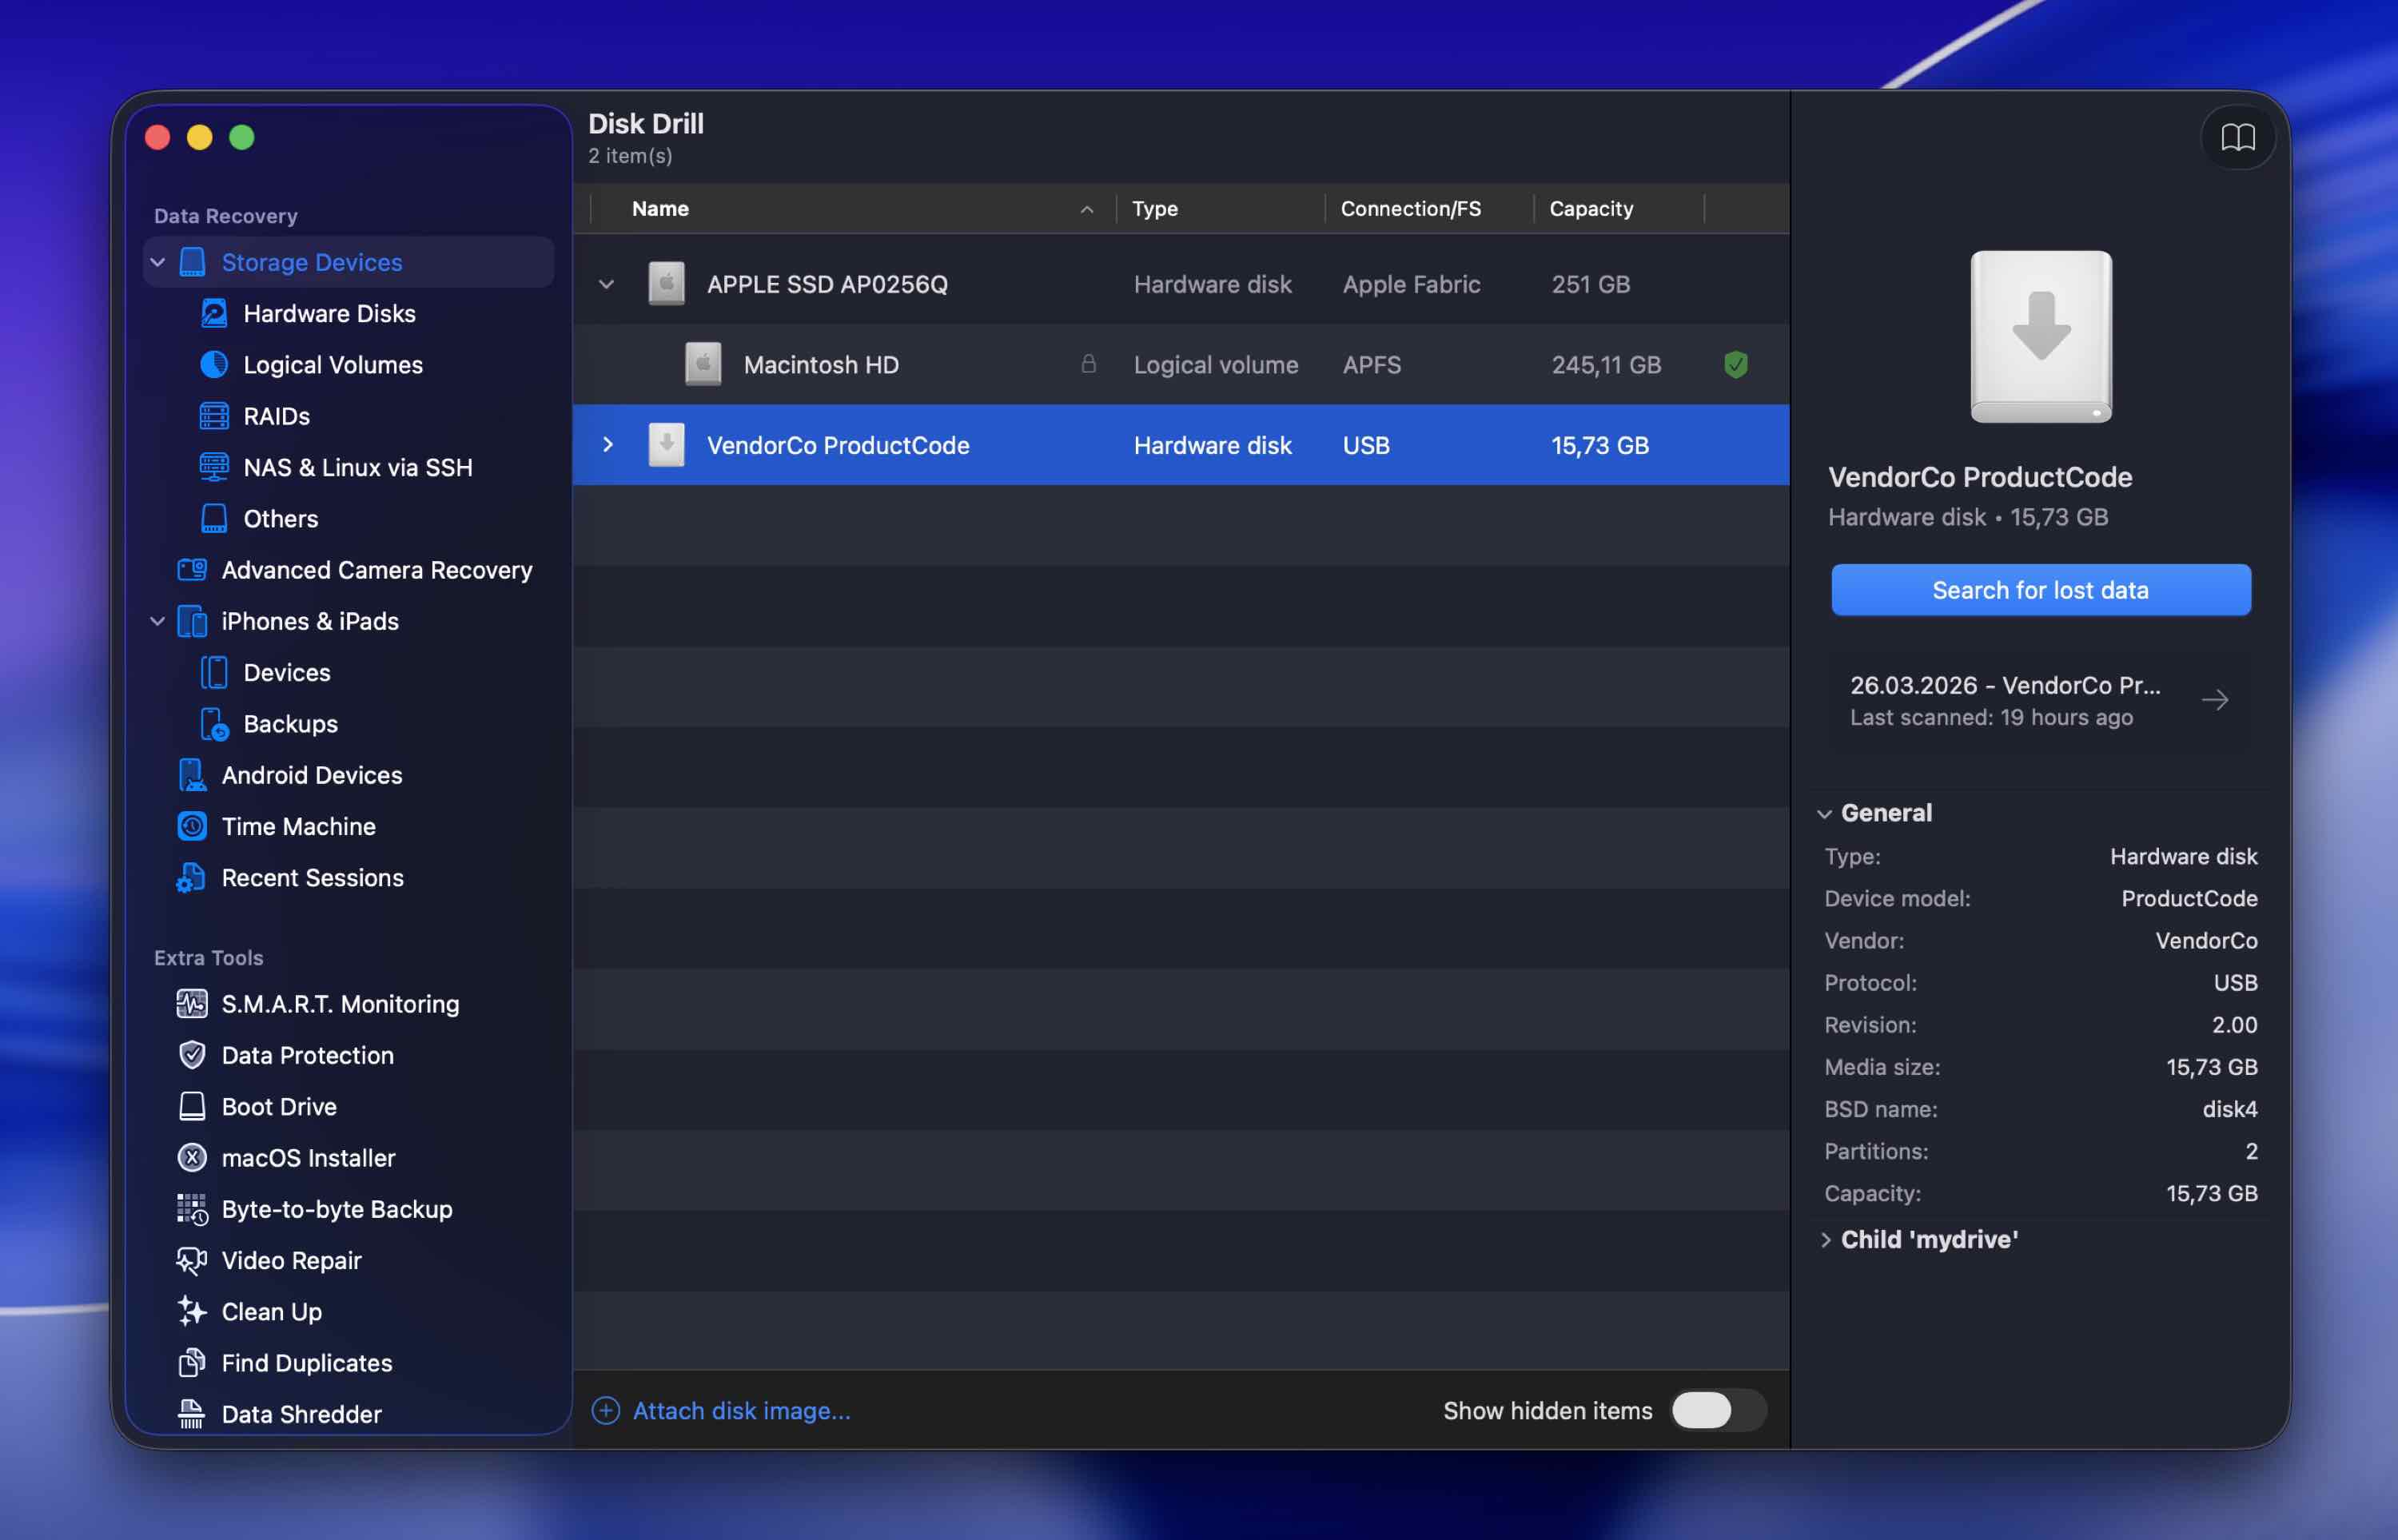Click the Data Shredder icon
Screen dimensions: 2398x1540
192,1414
